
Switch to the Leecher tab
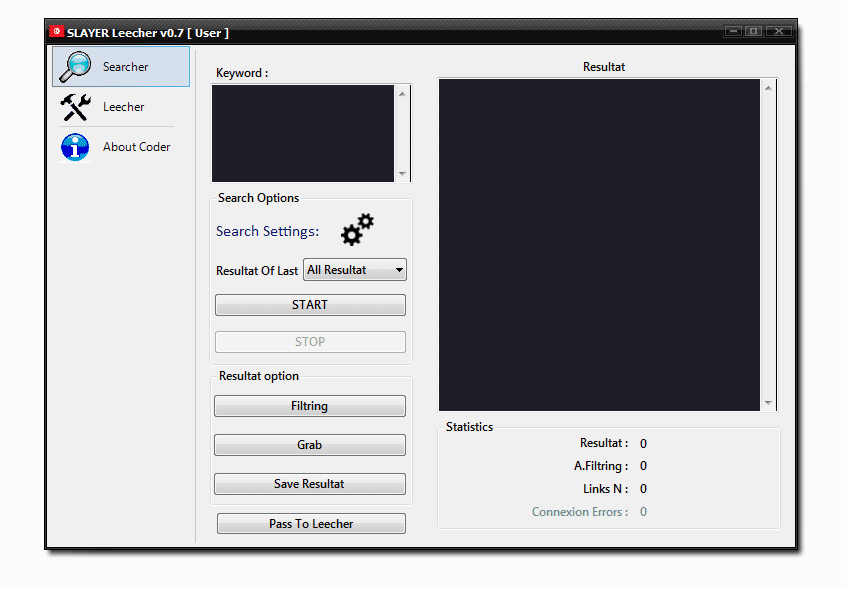(124, 107)
